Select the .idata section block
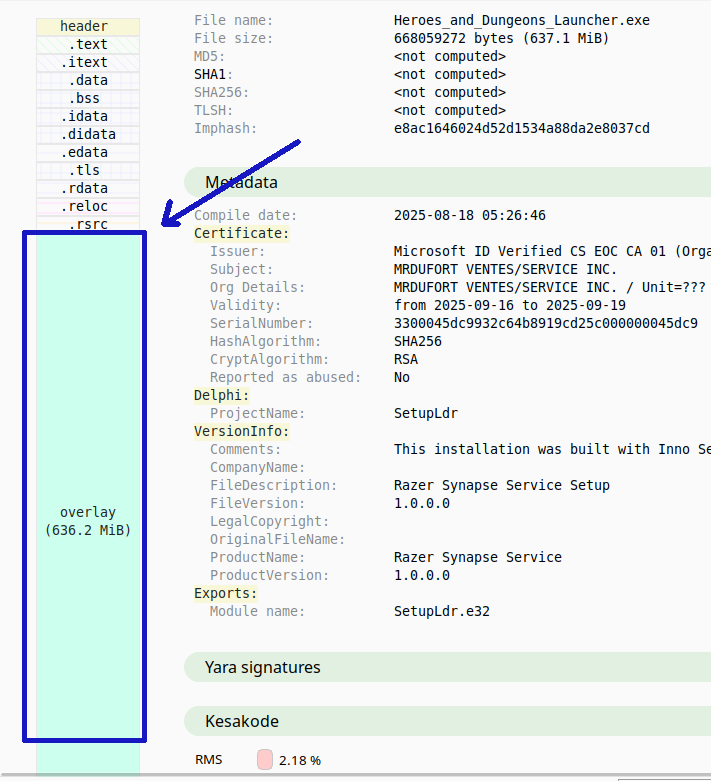This screenshot has width=711, height=781. [x=88, y=116]
